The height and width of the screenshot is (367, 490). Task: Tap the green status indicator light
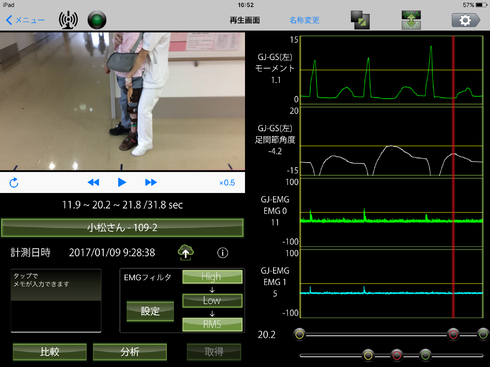tap(97, 20)
